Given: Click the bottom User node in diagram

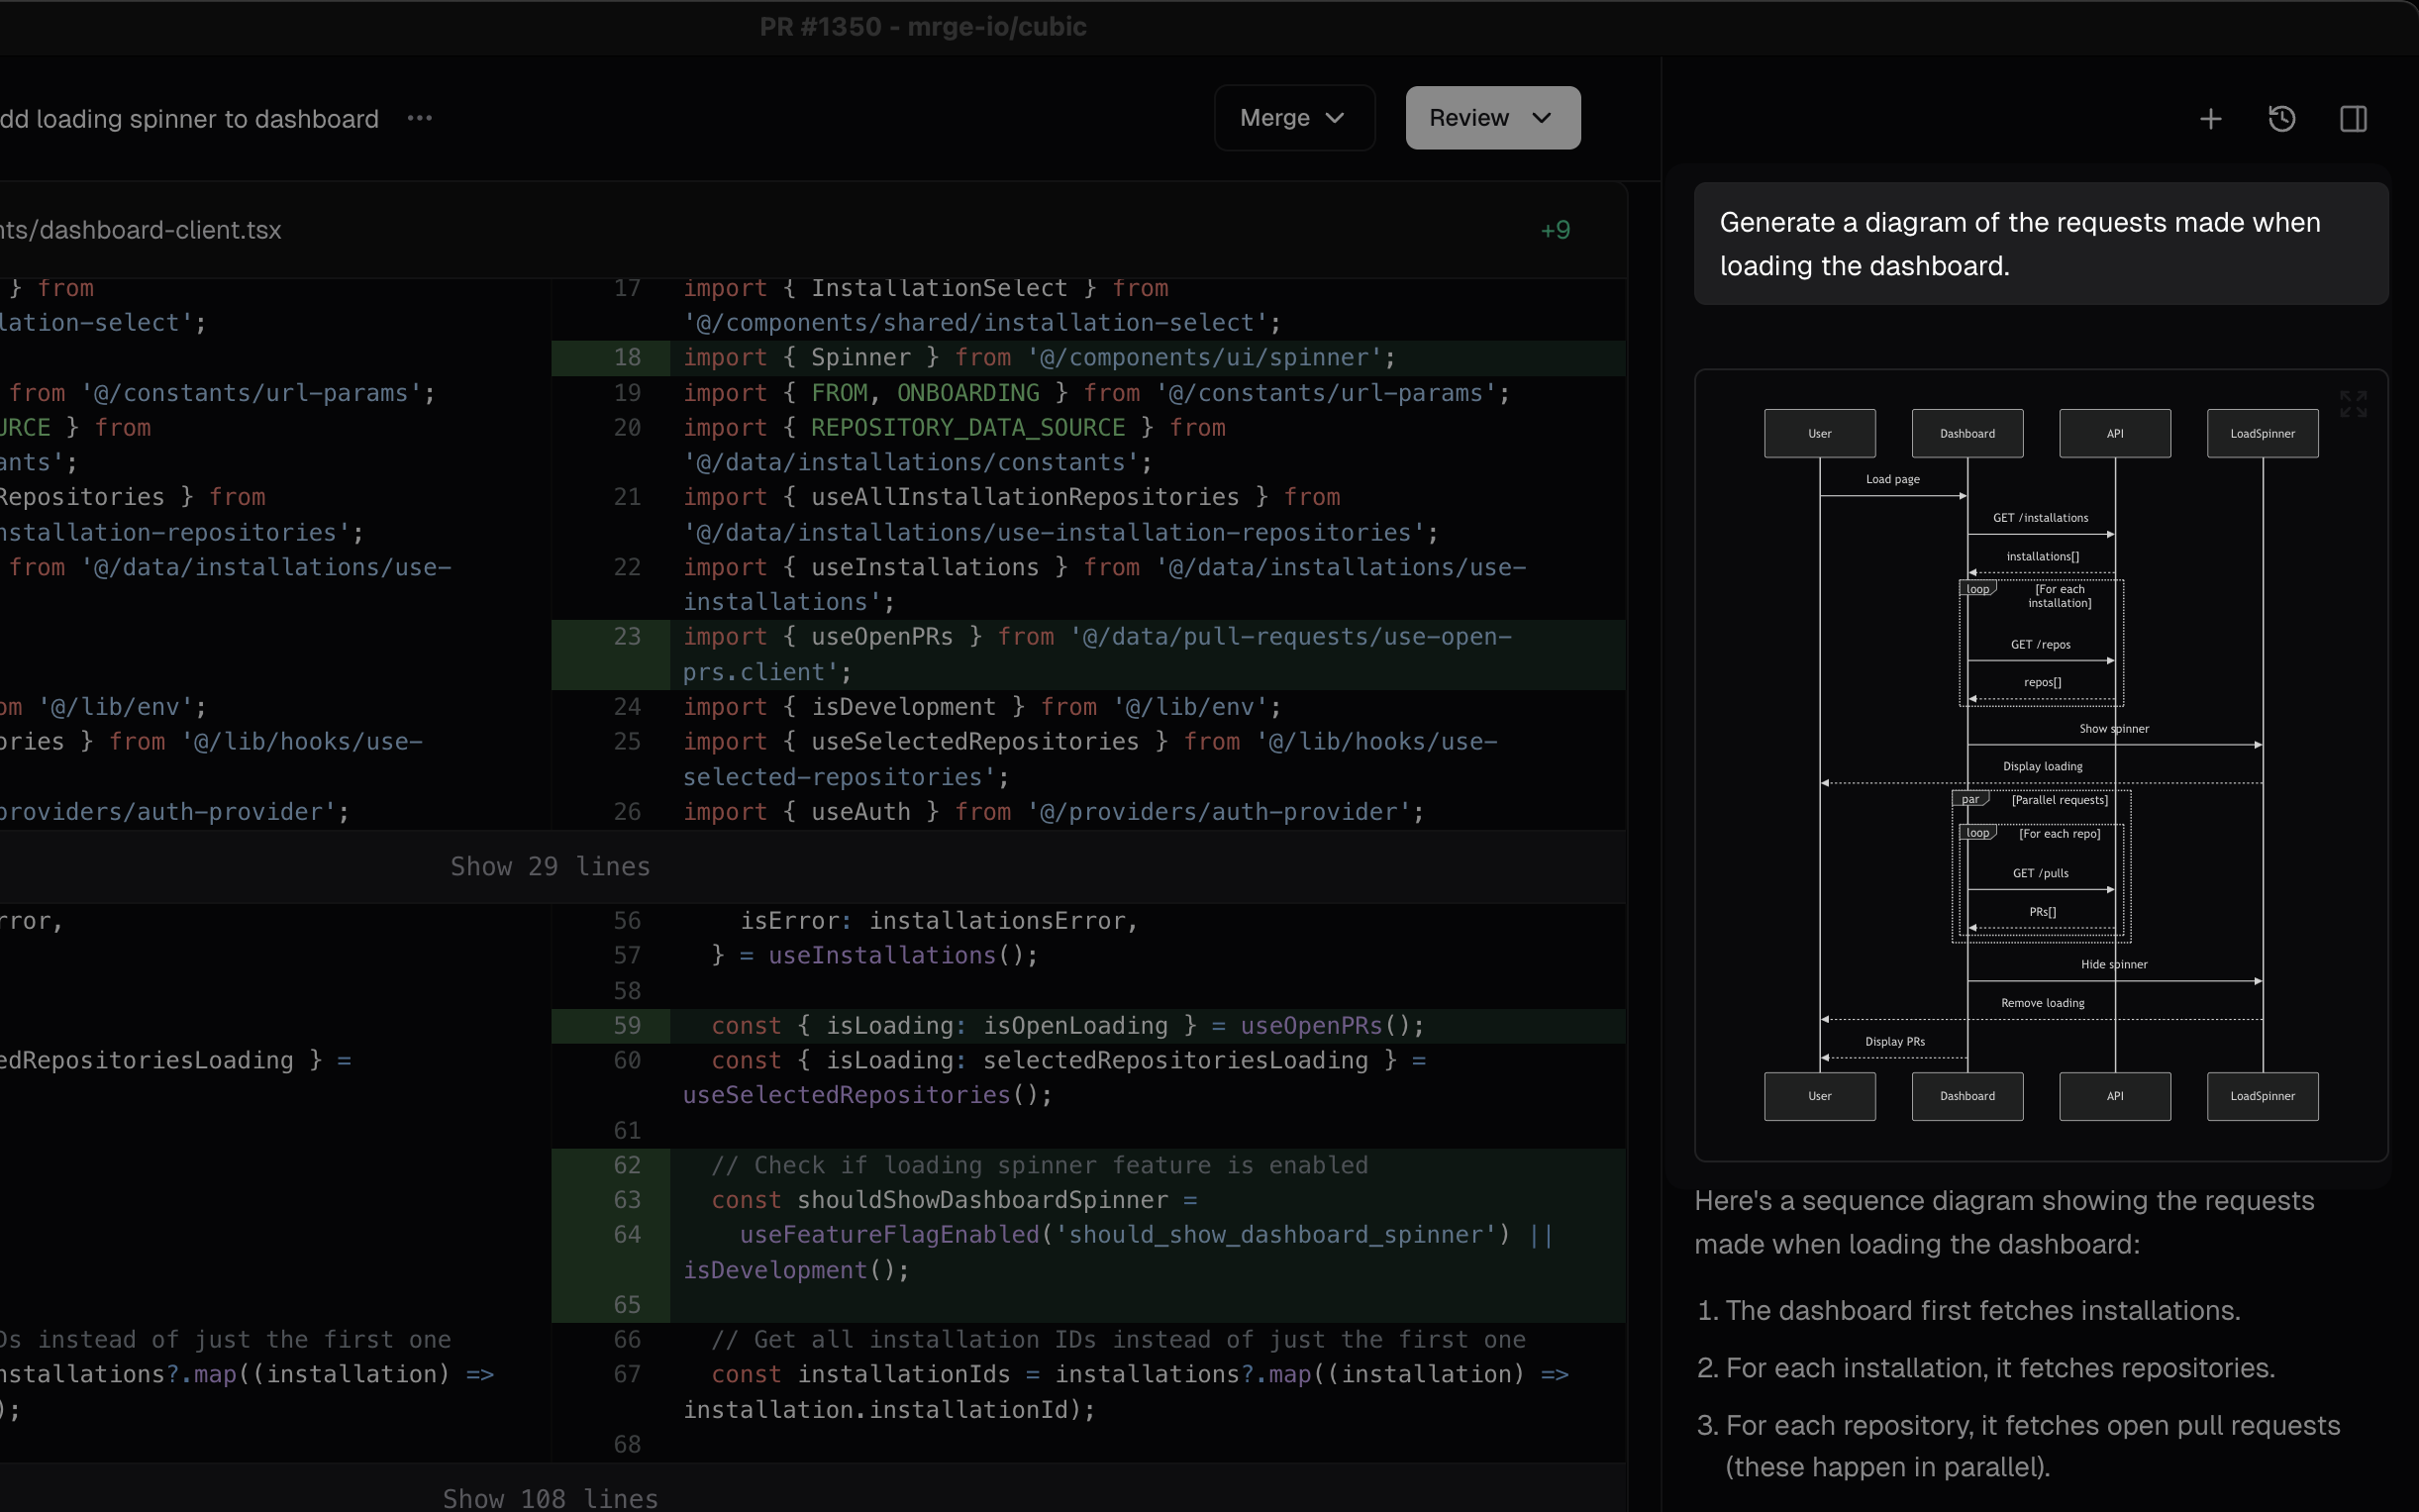Looking at the screenshot, I should [x=1819, y=1096].
